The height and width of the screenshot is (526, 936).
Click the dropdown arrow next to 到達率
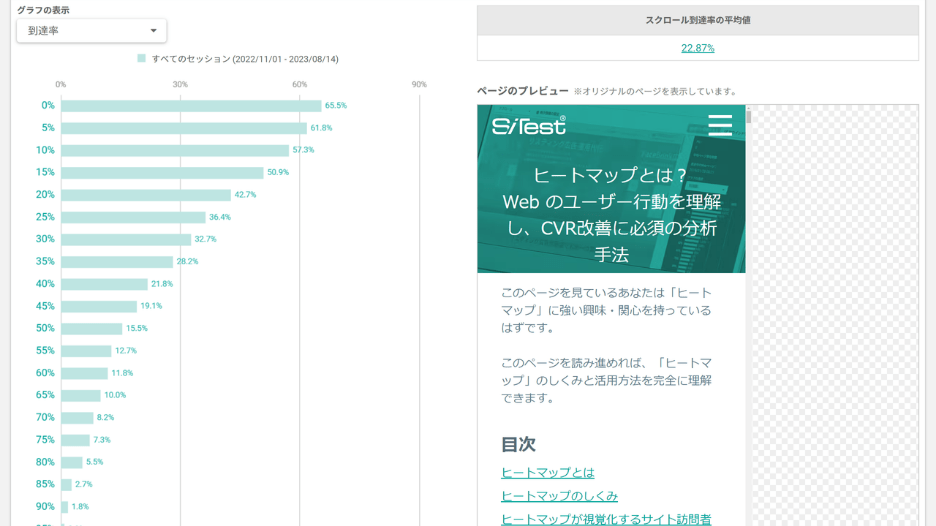[x=153, y=30]
